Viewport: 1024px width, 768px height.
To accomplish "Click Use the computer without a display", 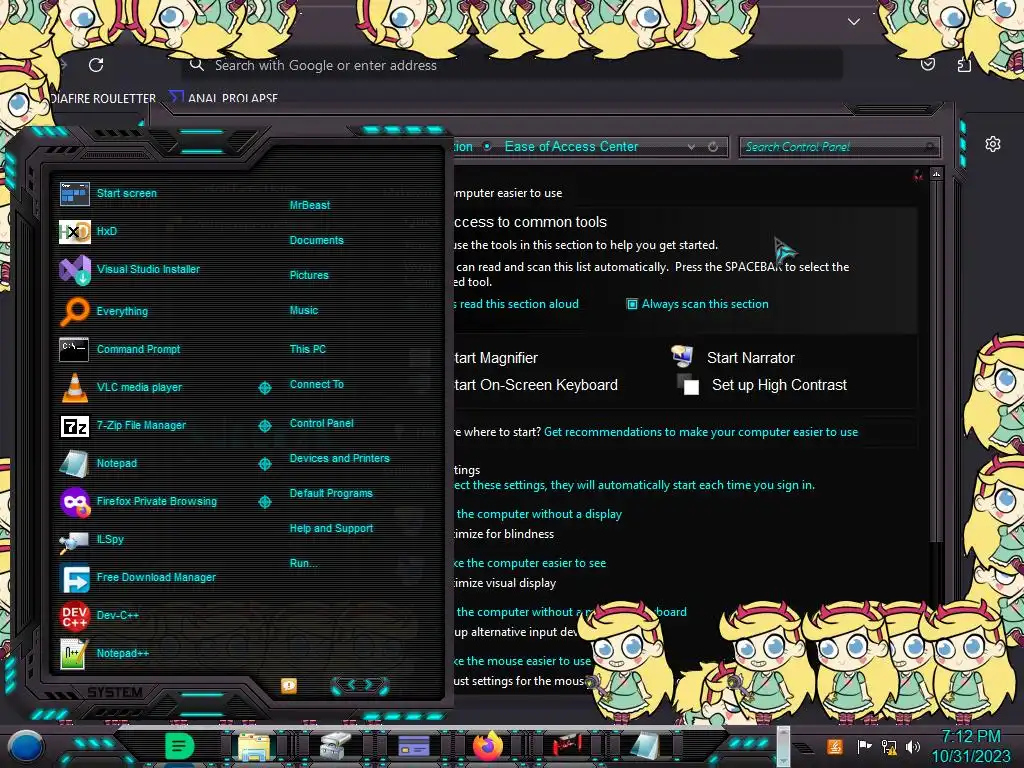I will click(539, 514).
